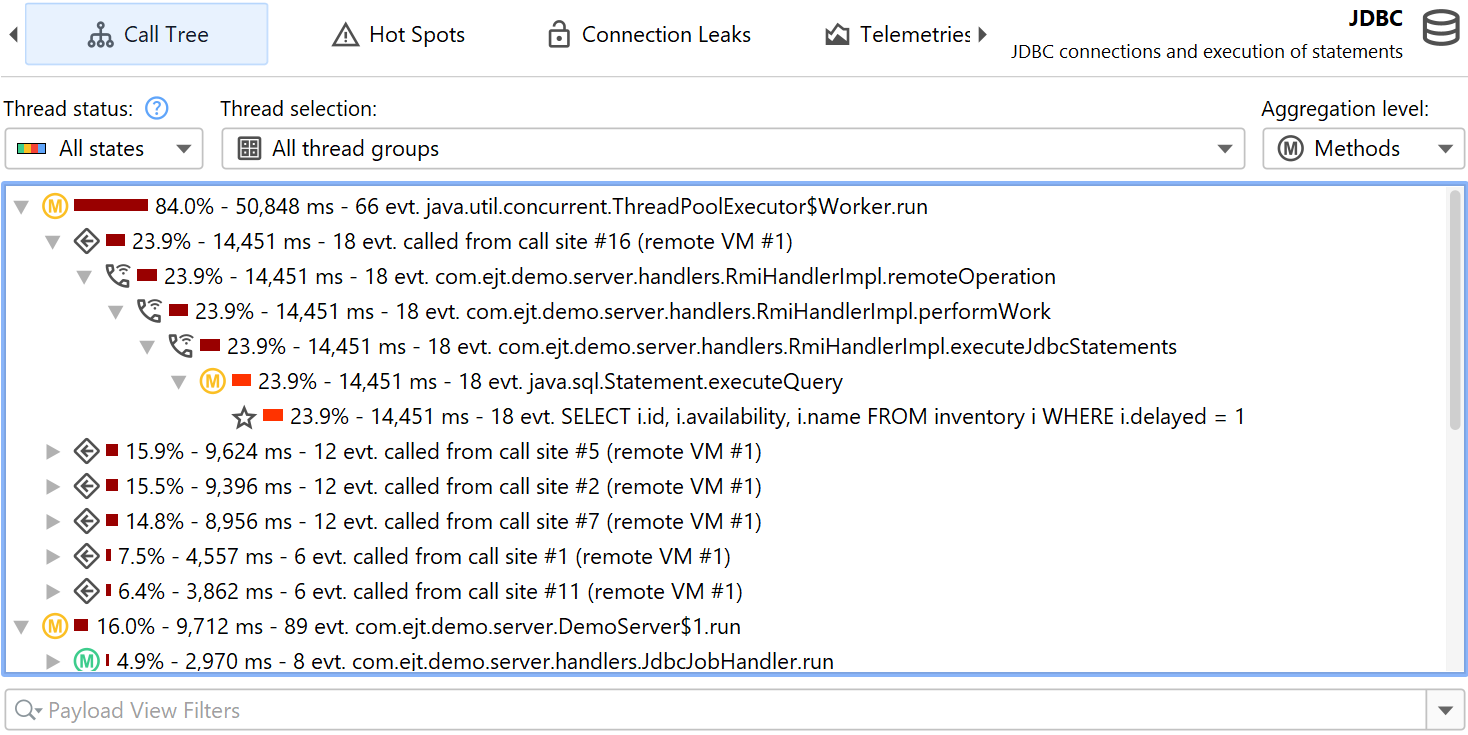Screen dimensions: 1468x735
Task: Expand call site #5 node
Action: (54, 452)
